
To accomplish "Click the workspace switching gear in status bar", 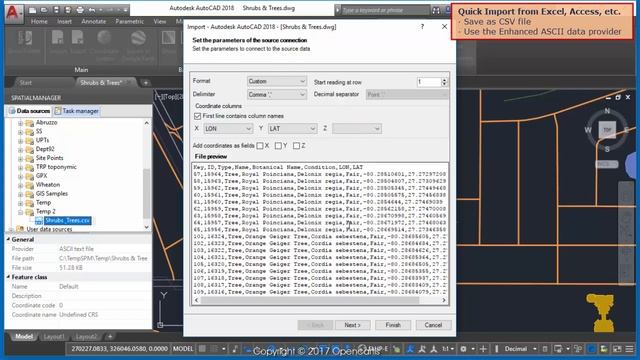I will [463, 349].
